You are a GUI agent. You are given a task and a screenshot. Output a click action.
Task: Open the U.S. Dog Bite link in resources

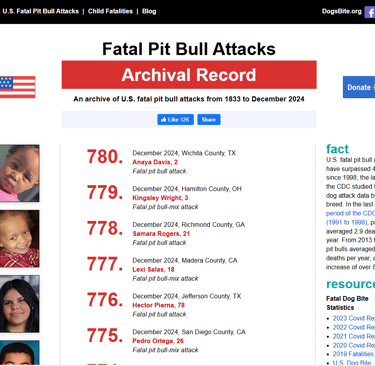(x=352, y=362)
